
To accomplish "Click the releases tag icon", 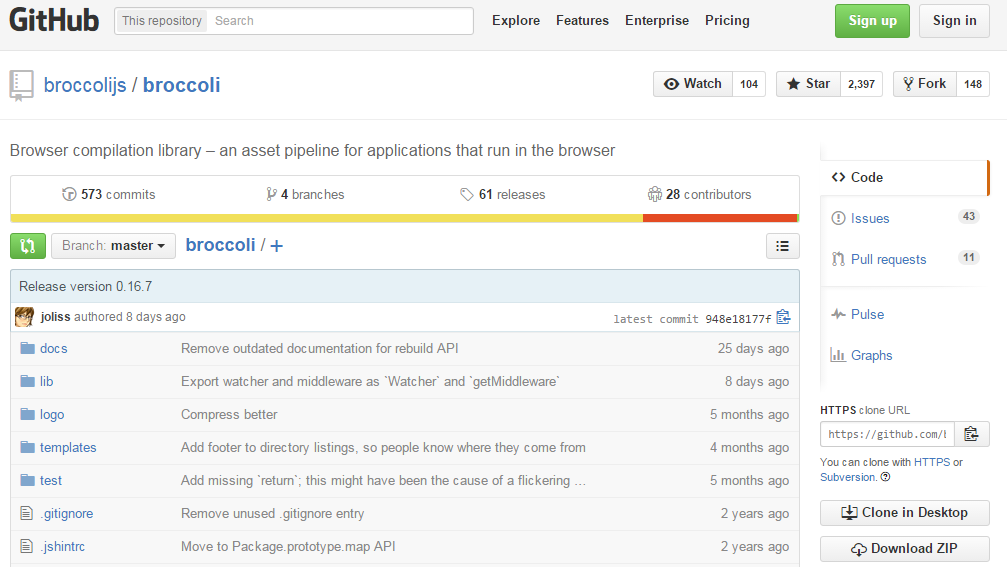I will point(467,194).
